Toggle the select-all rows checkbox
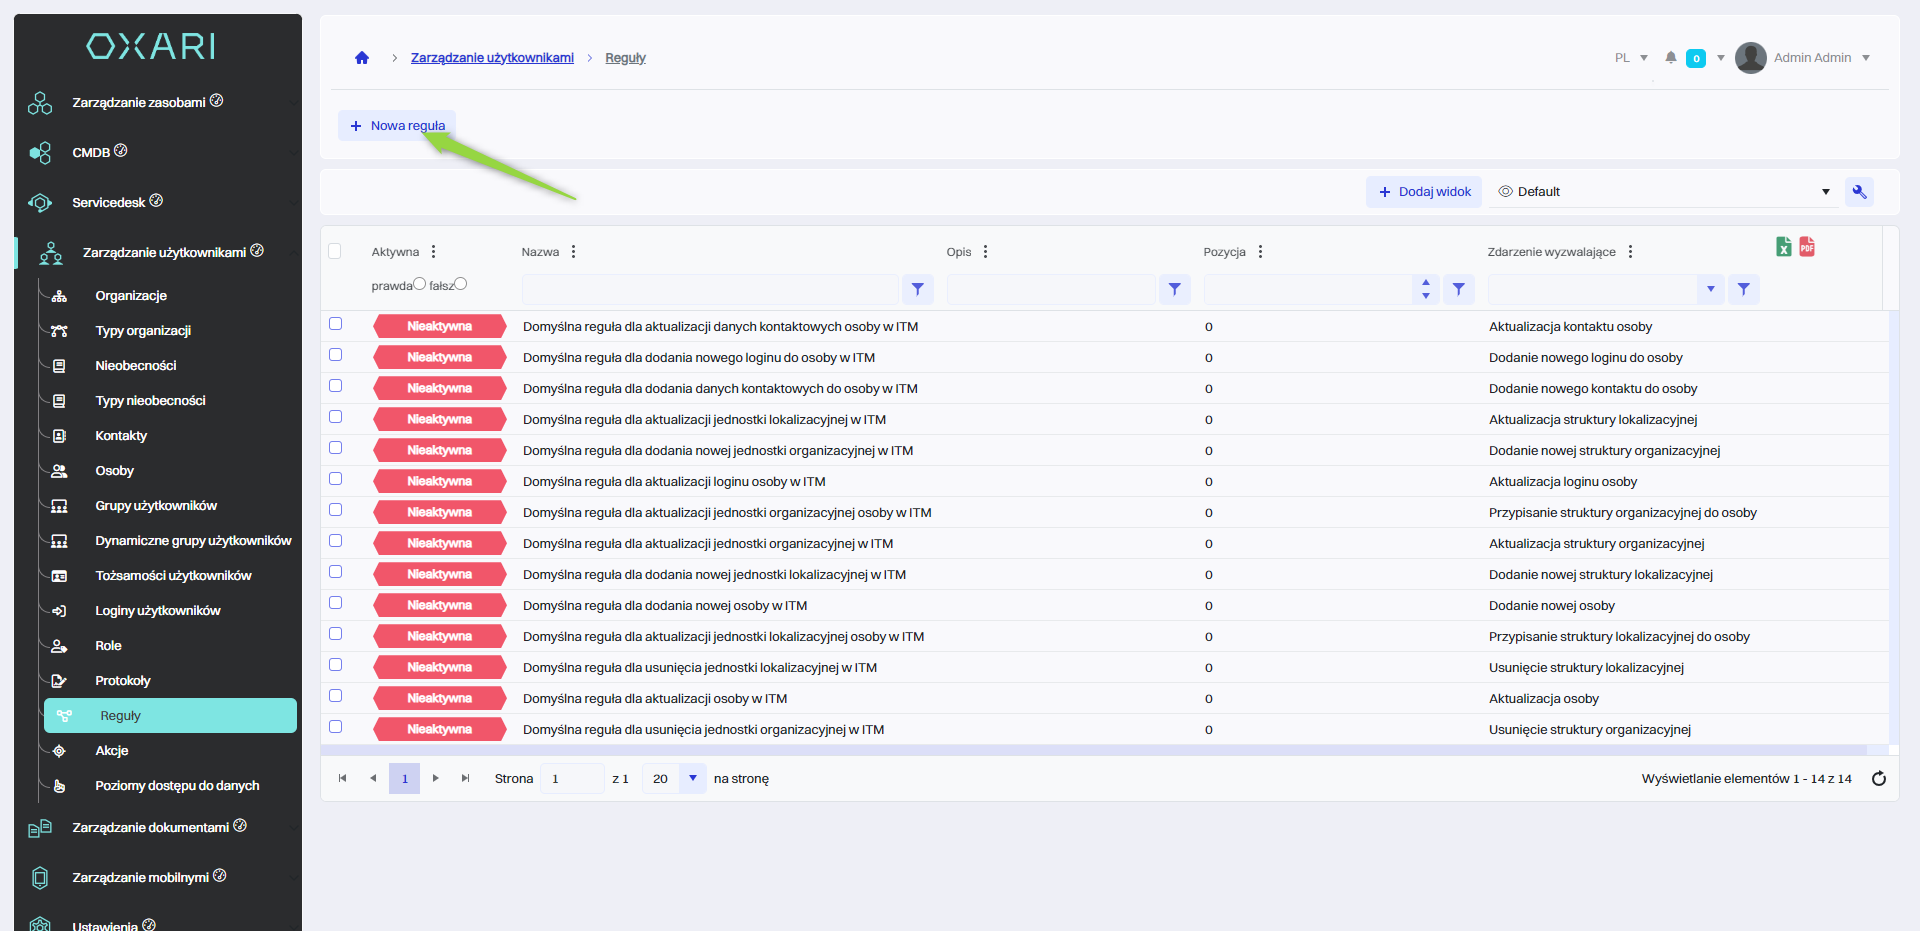The height and width of the screenshot is (931, 1920). coord(335,251)
